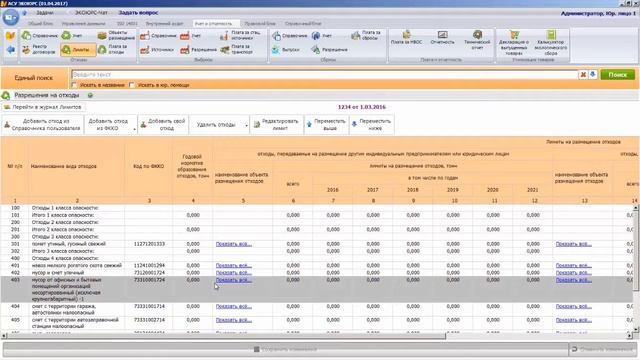640x360 pixels.
Task: Expand Удалить отходы dropdown arrow
Action: 246,125
